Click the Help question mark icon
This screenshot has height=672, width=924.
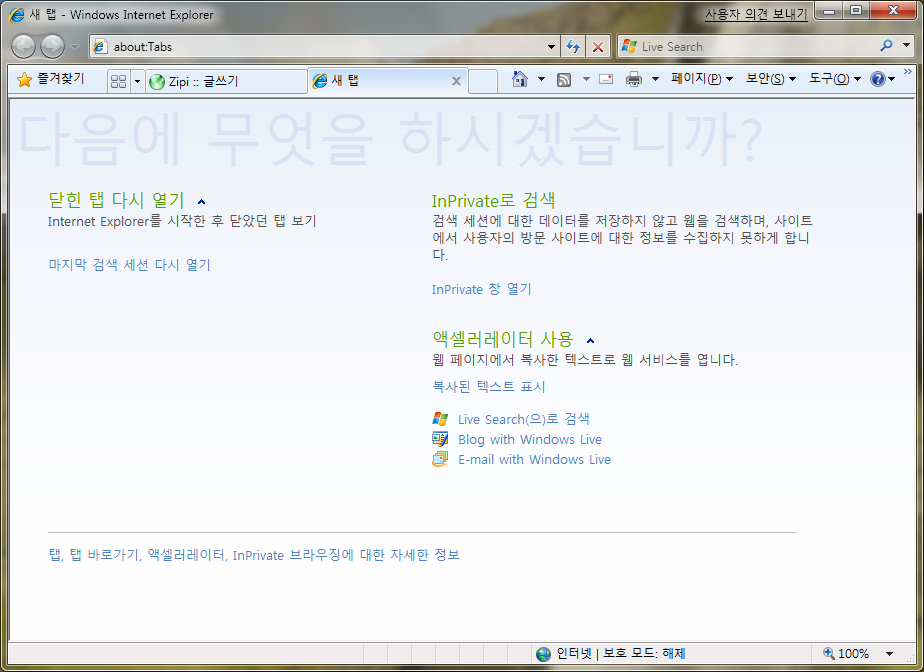(877, 79)
